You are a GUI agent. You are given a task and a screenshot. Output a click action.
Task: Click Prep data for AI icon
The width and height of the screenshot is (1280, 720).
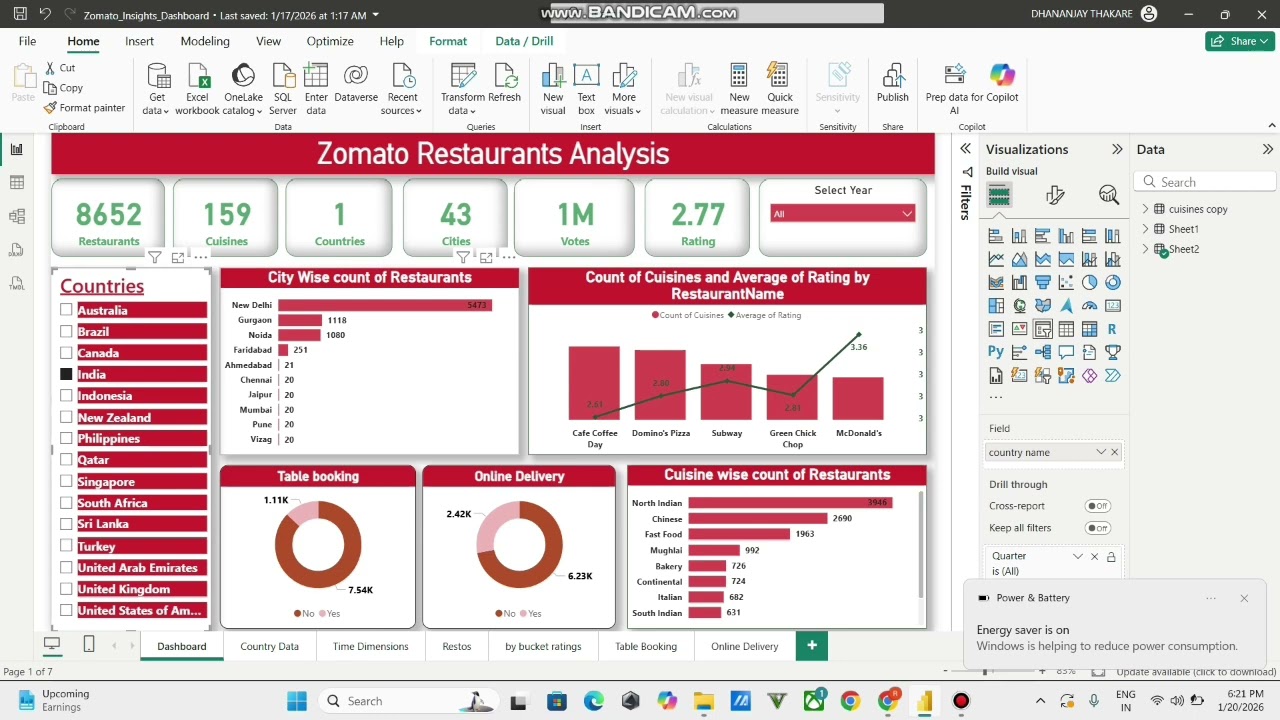(954, 76)
